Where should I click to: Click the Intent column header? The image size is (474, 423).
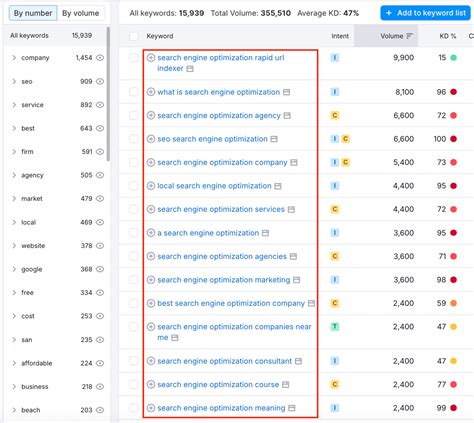click(x=340, y=36)
